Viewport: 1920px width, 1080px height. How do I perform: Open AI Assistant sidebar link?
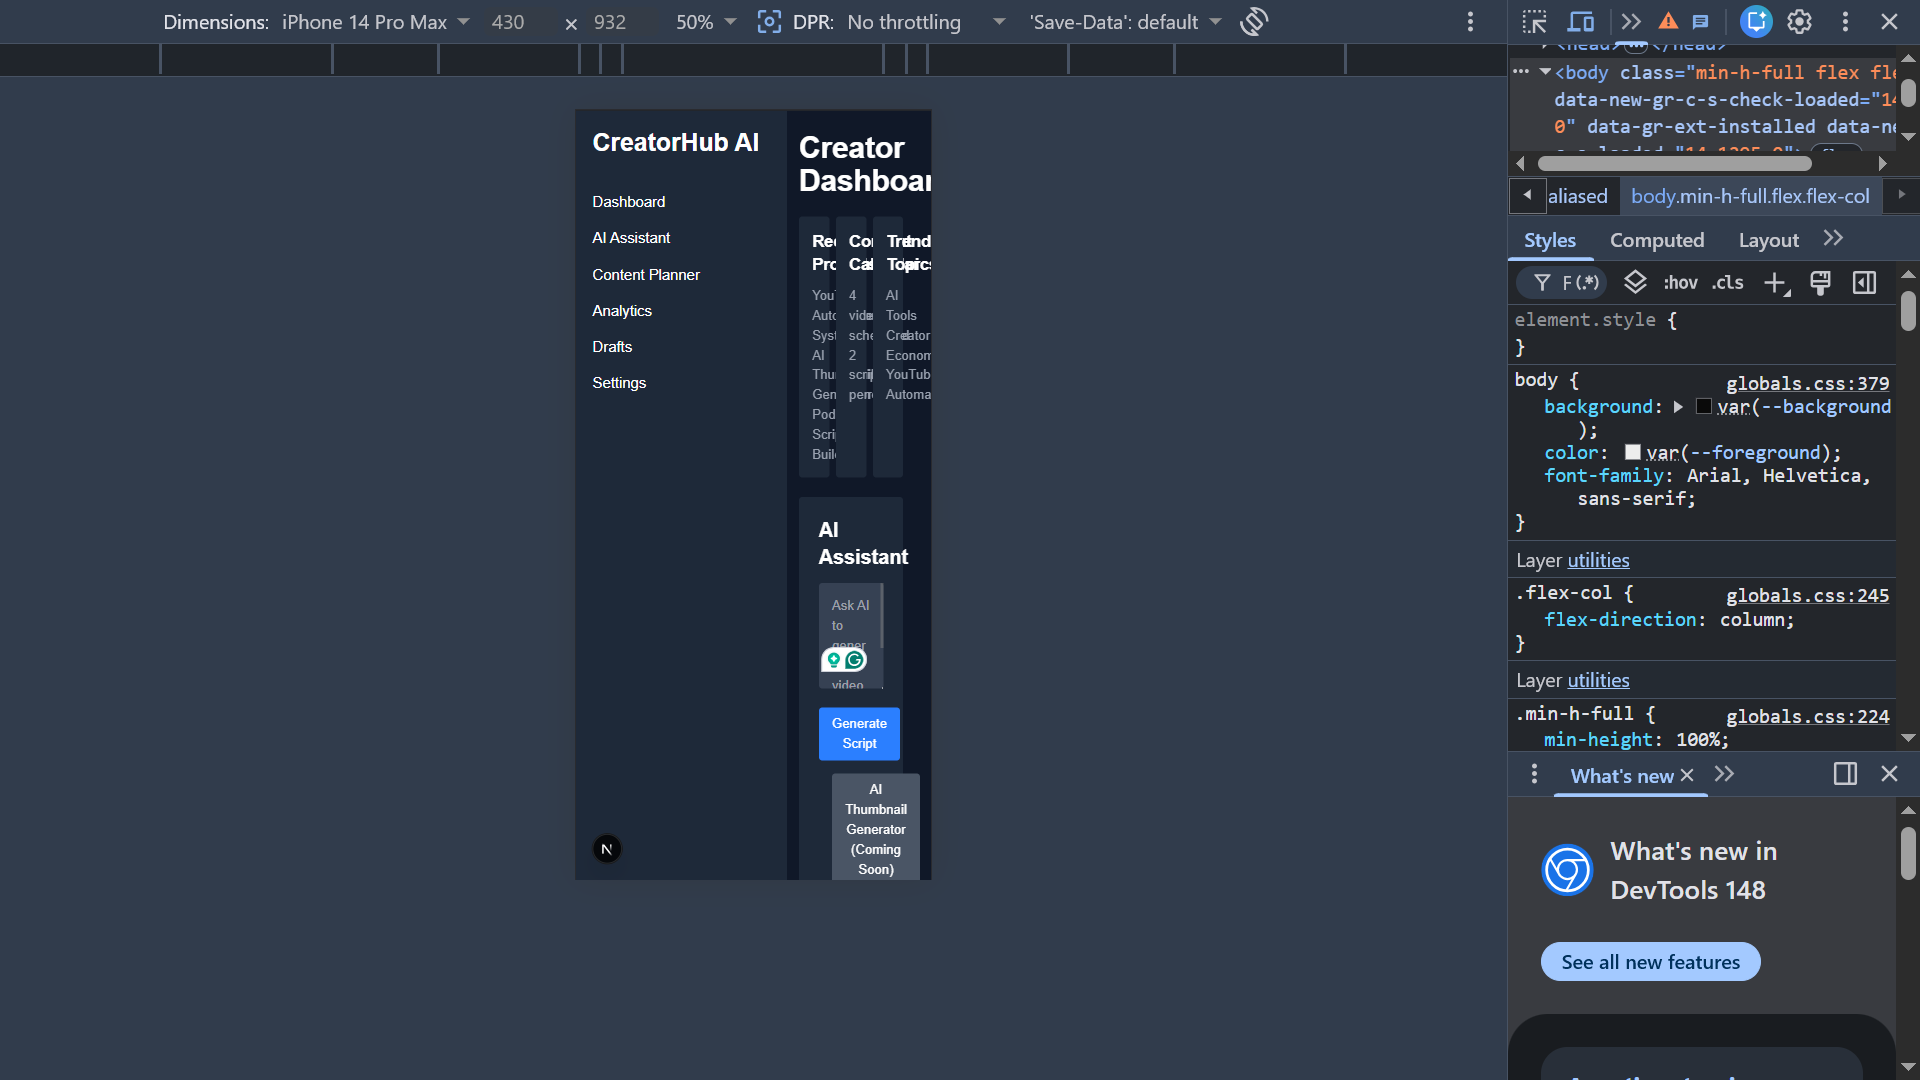[631, 238]
